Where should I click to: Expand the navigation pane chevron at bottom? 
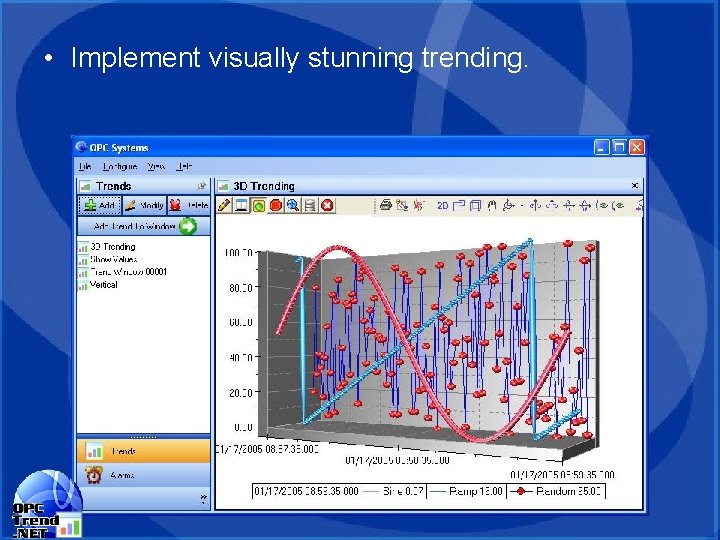(x=203, y=499)
